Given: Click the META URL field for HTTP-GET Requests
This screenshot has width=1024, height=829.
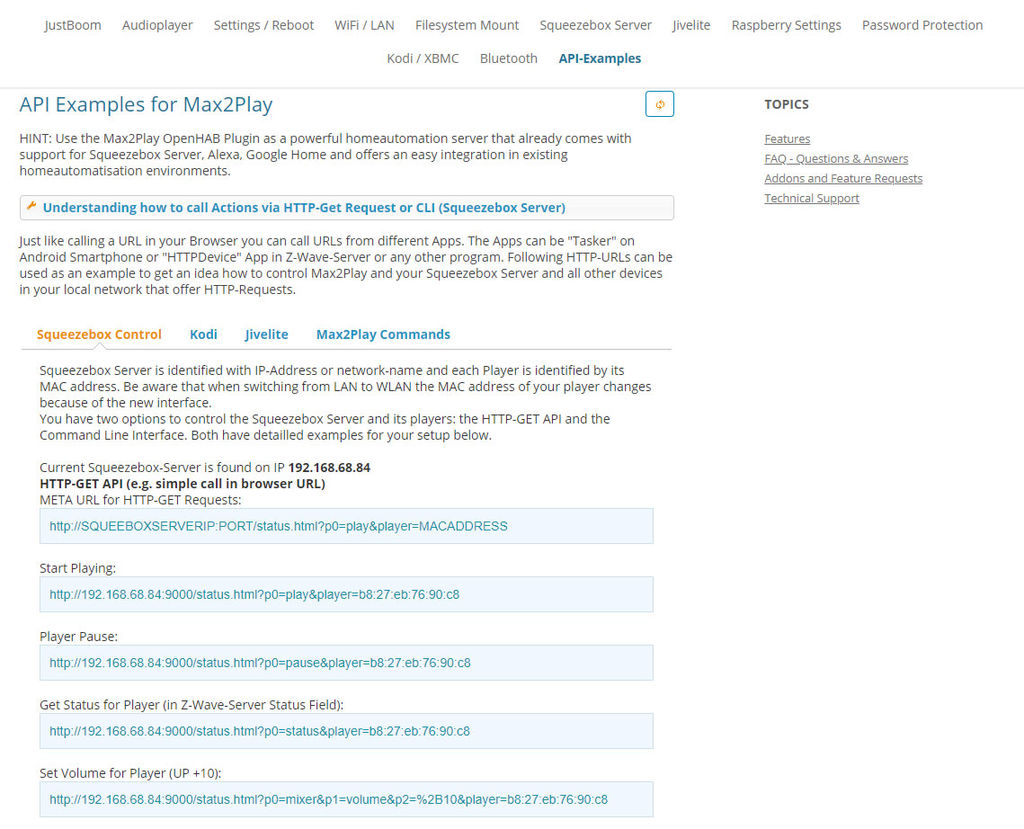Looking at the screenshot, I should click(346, 526).
